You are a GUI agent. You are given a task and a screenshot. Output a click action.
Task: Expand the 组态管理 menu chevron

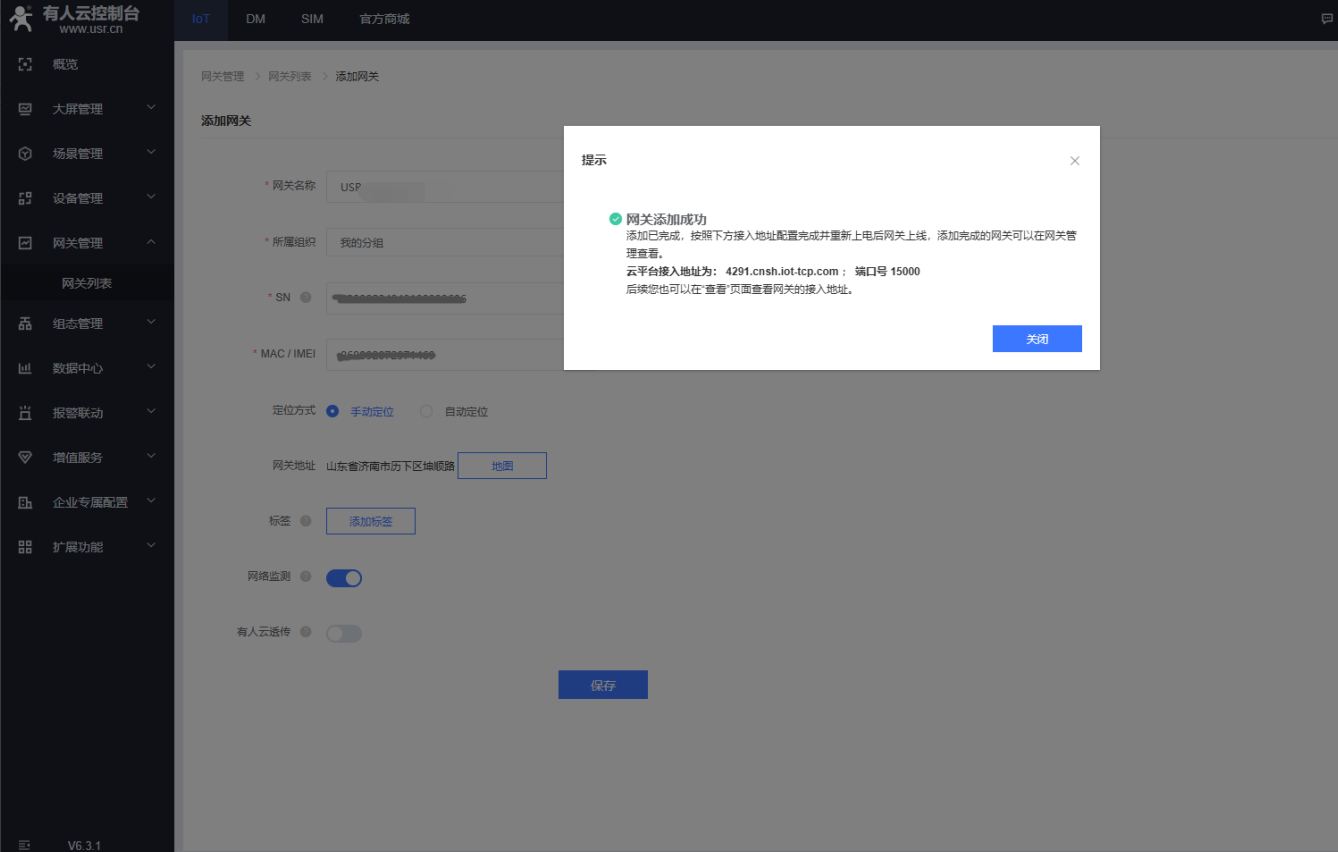click(151, 322)
